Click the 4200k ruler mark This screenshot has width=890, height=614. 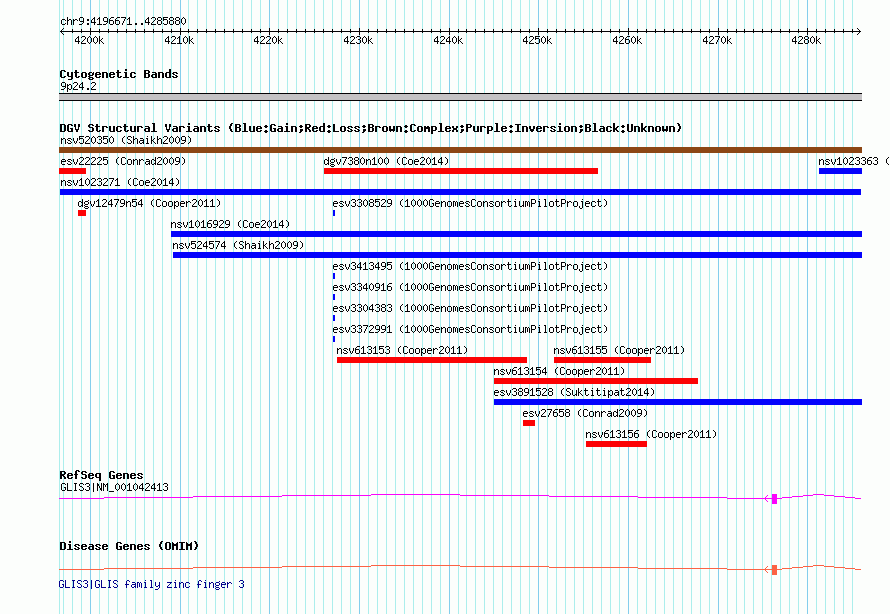(x=89, y=40)
